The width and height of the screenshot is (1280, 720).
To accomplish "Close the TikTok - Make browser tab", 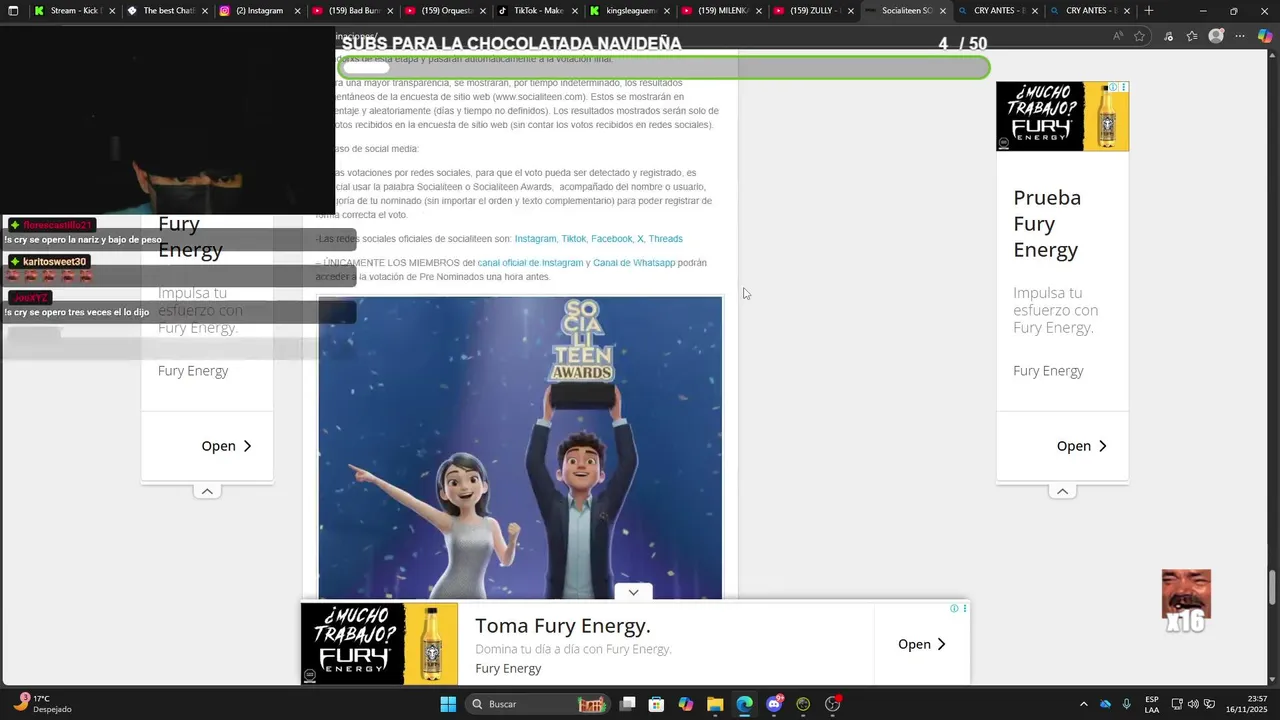I will 573,11.
